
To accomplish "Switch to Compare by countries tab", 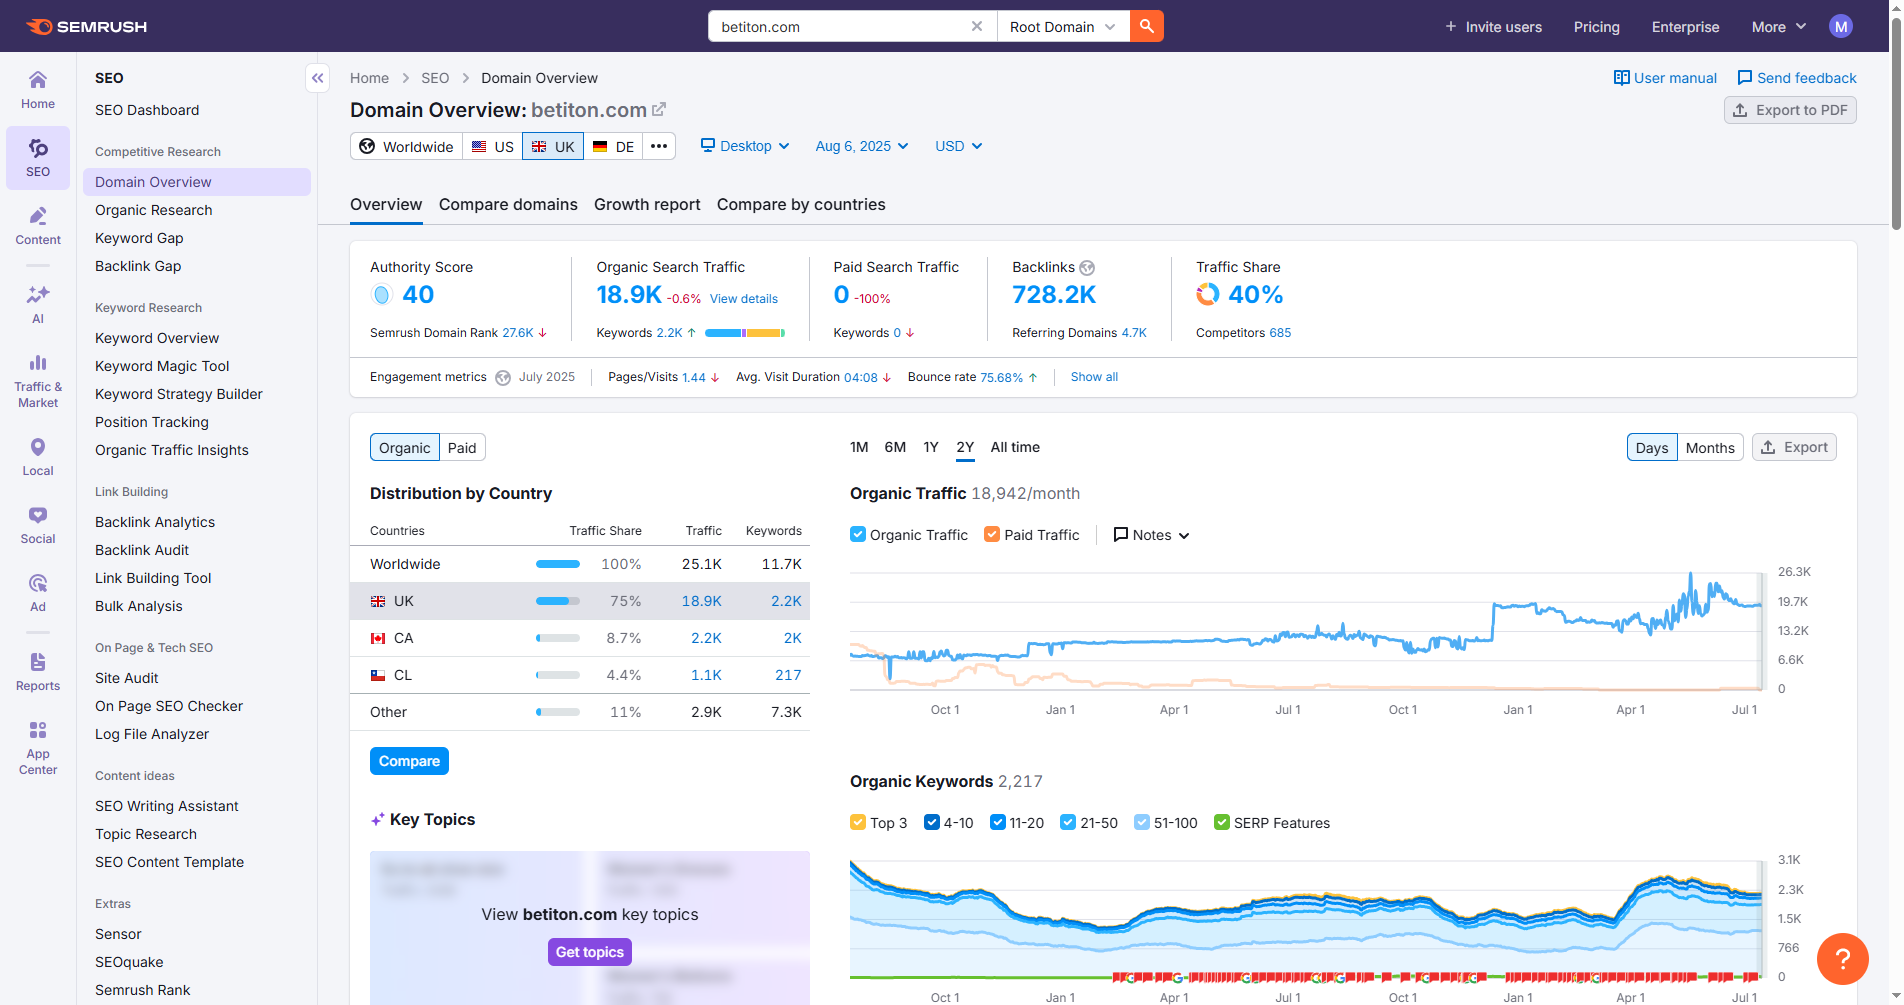I will (801, 204).
